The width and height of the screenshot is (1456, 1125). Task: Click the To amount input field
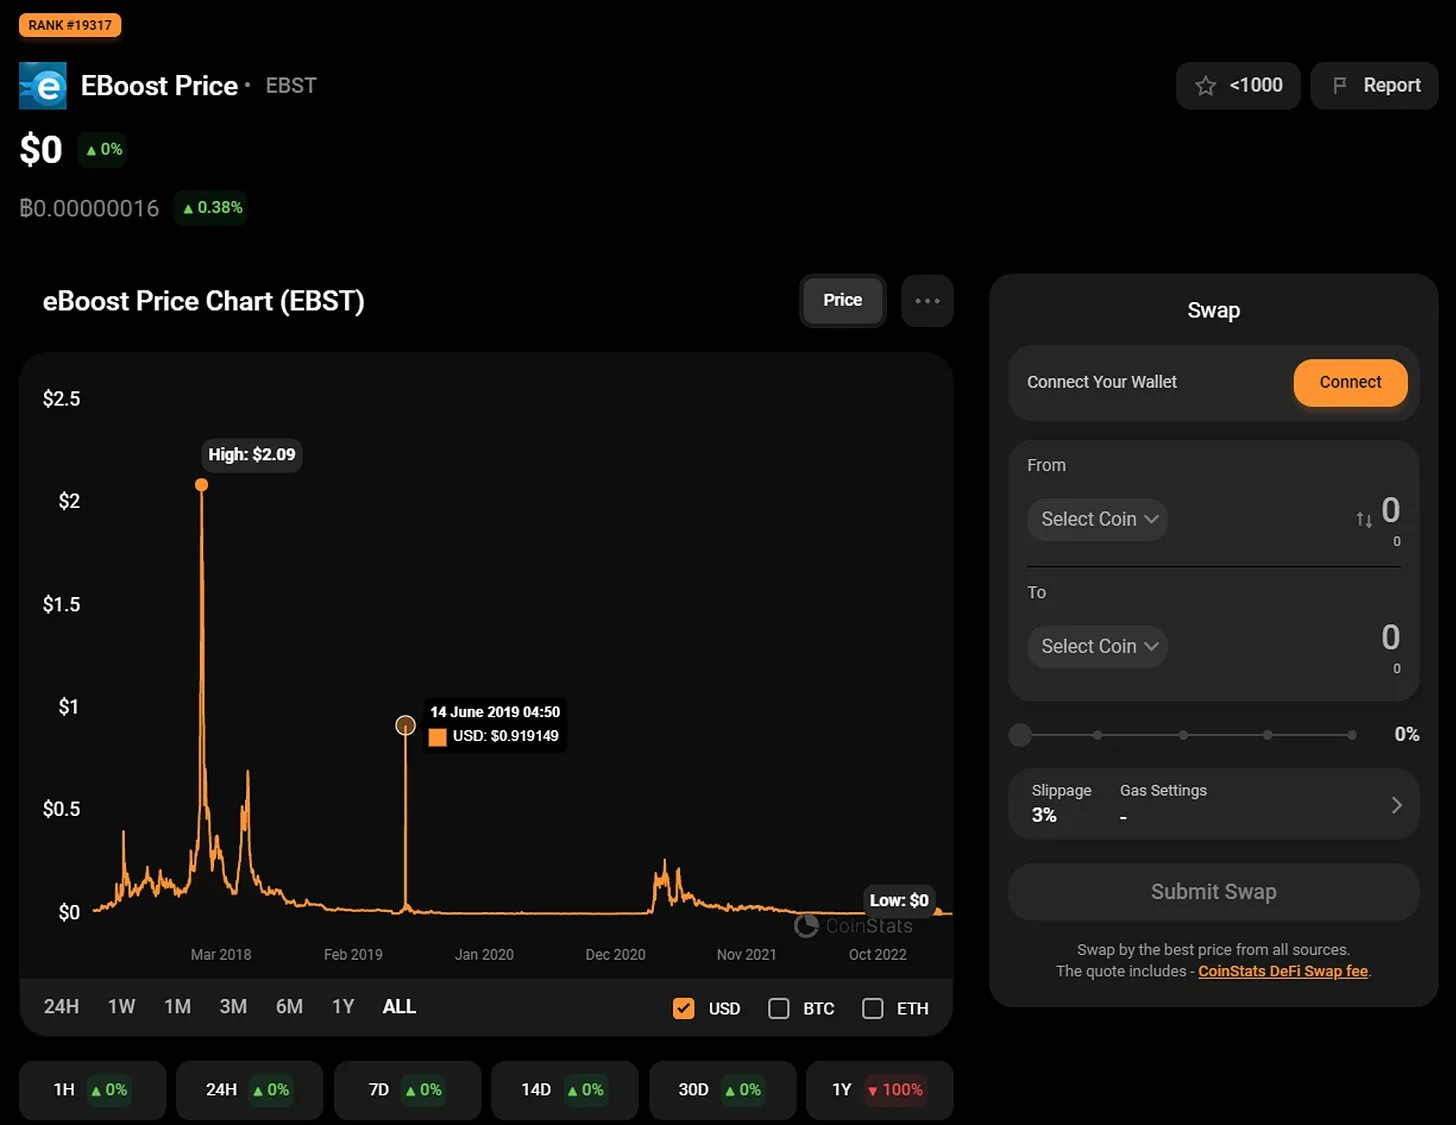(1390, 637)
